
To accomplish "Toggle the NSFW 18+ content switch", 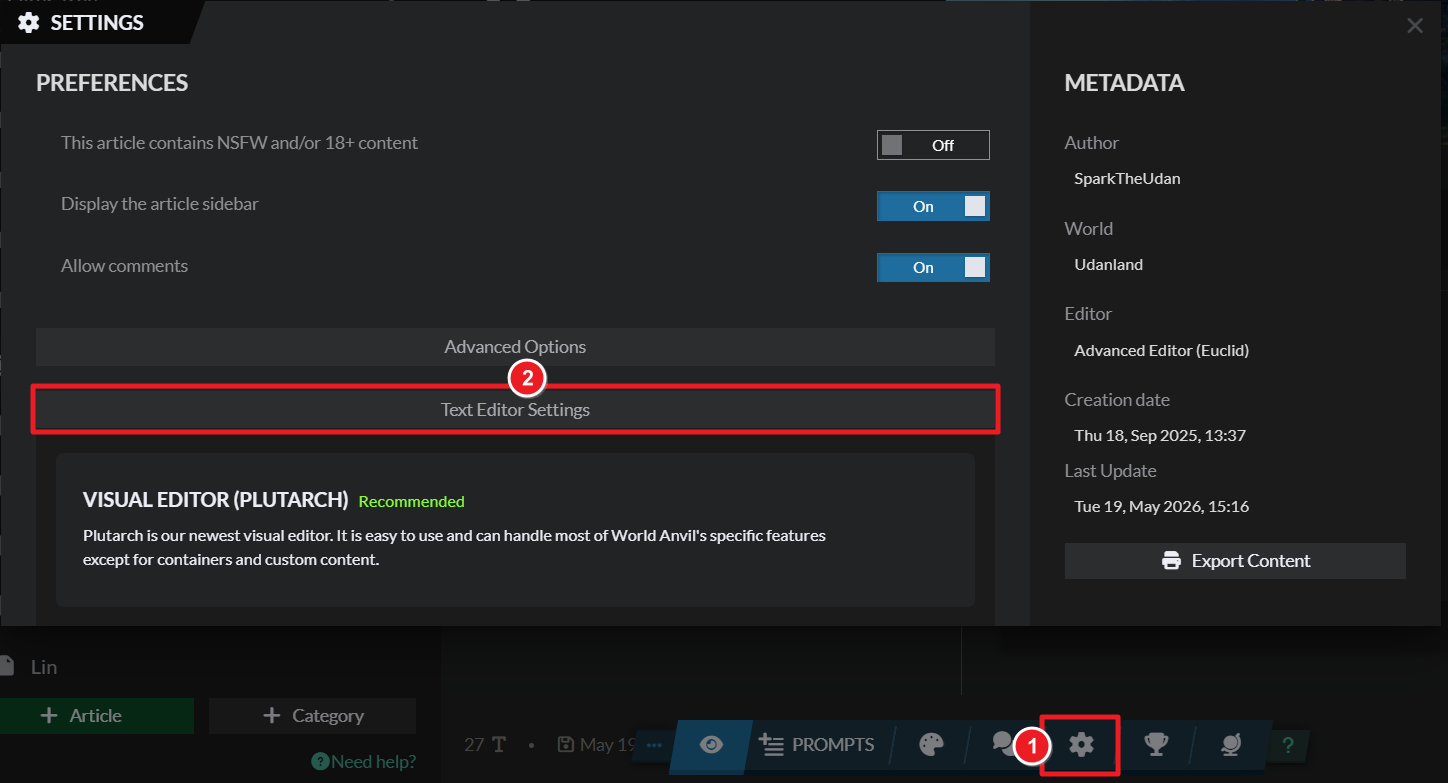I will [x=933, y=145].
